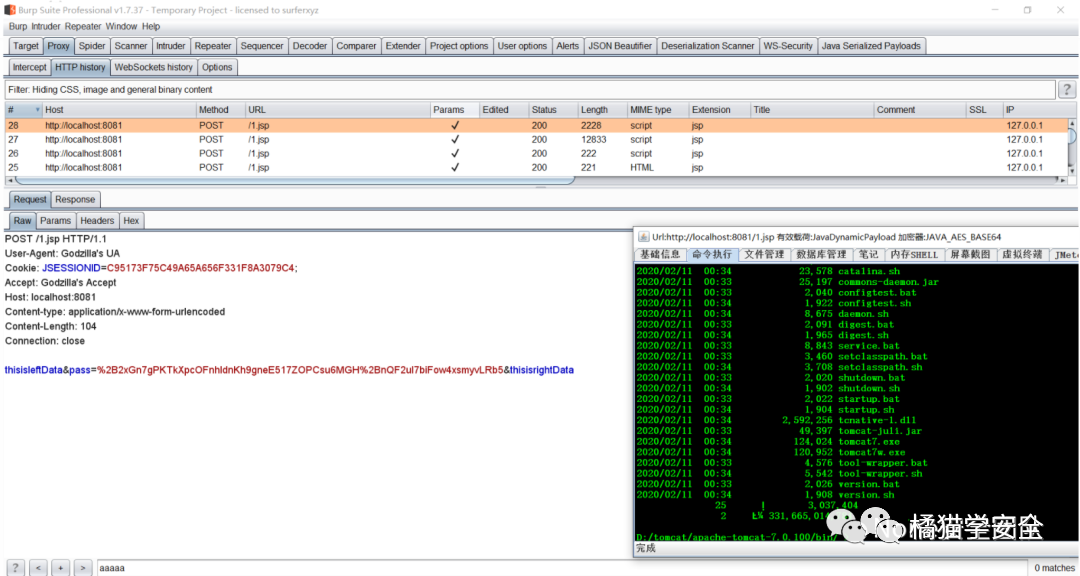Screen dimensions: 1080x576
Task: Click the plus search options button
Action: pyautogui.click(x=61, y=568)
